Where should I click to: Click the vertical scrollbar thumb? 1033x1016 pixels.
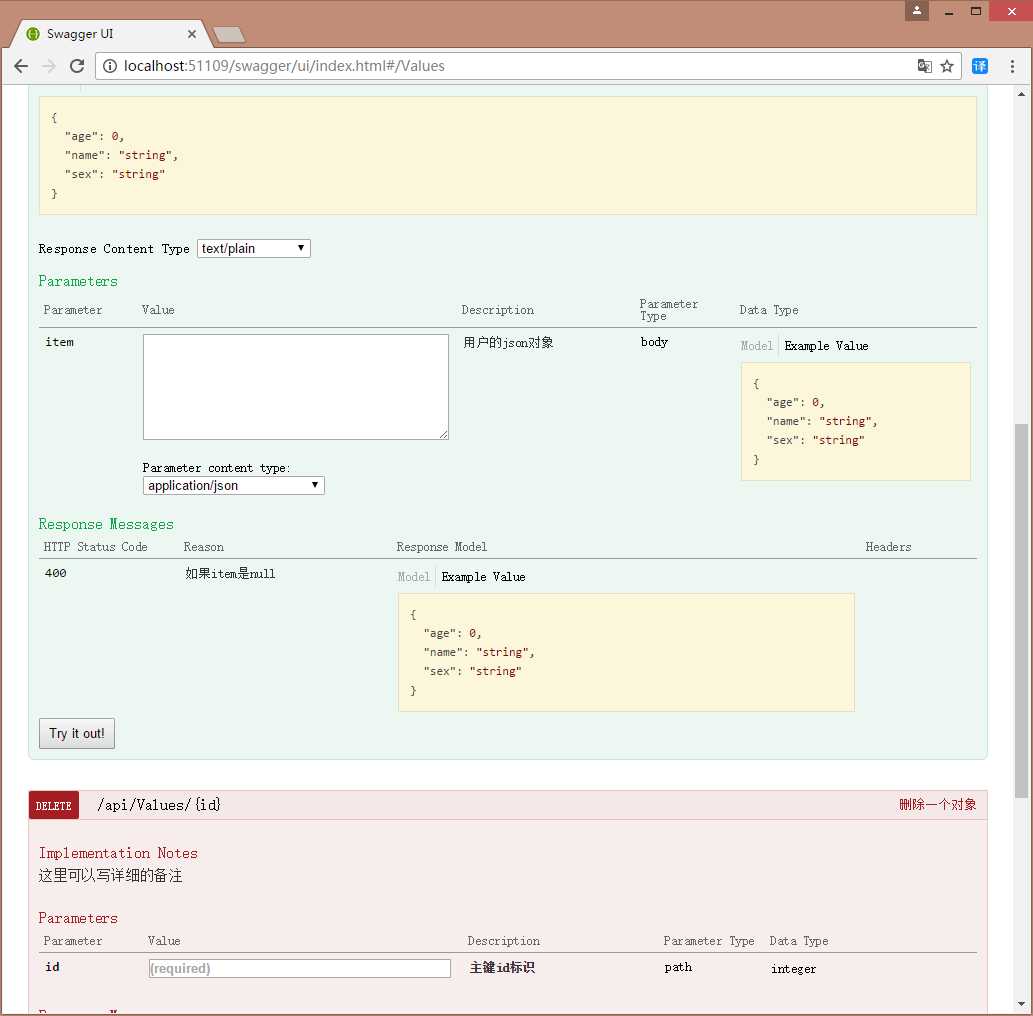click(x=1021, y=611)
